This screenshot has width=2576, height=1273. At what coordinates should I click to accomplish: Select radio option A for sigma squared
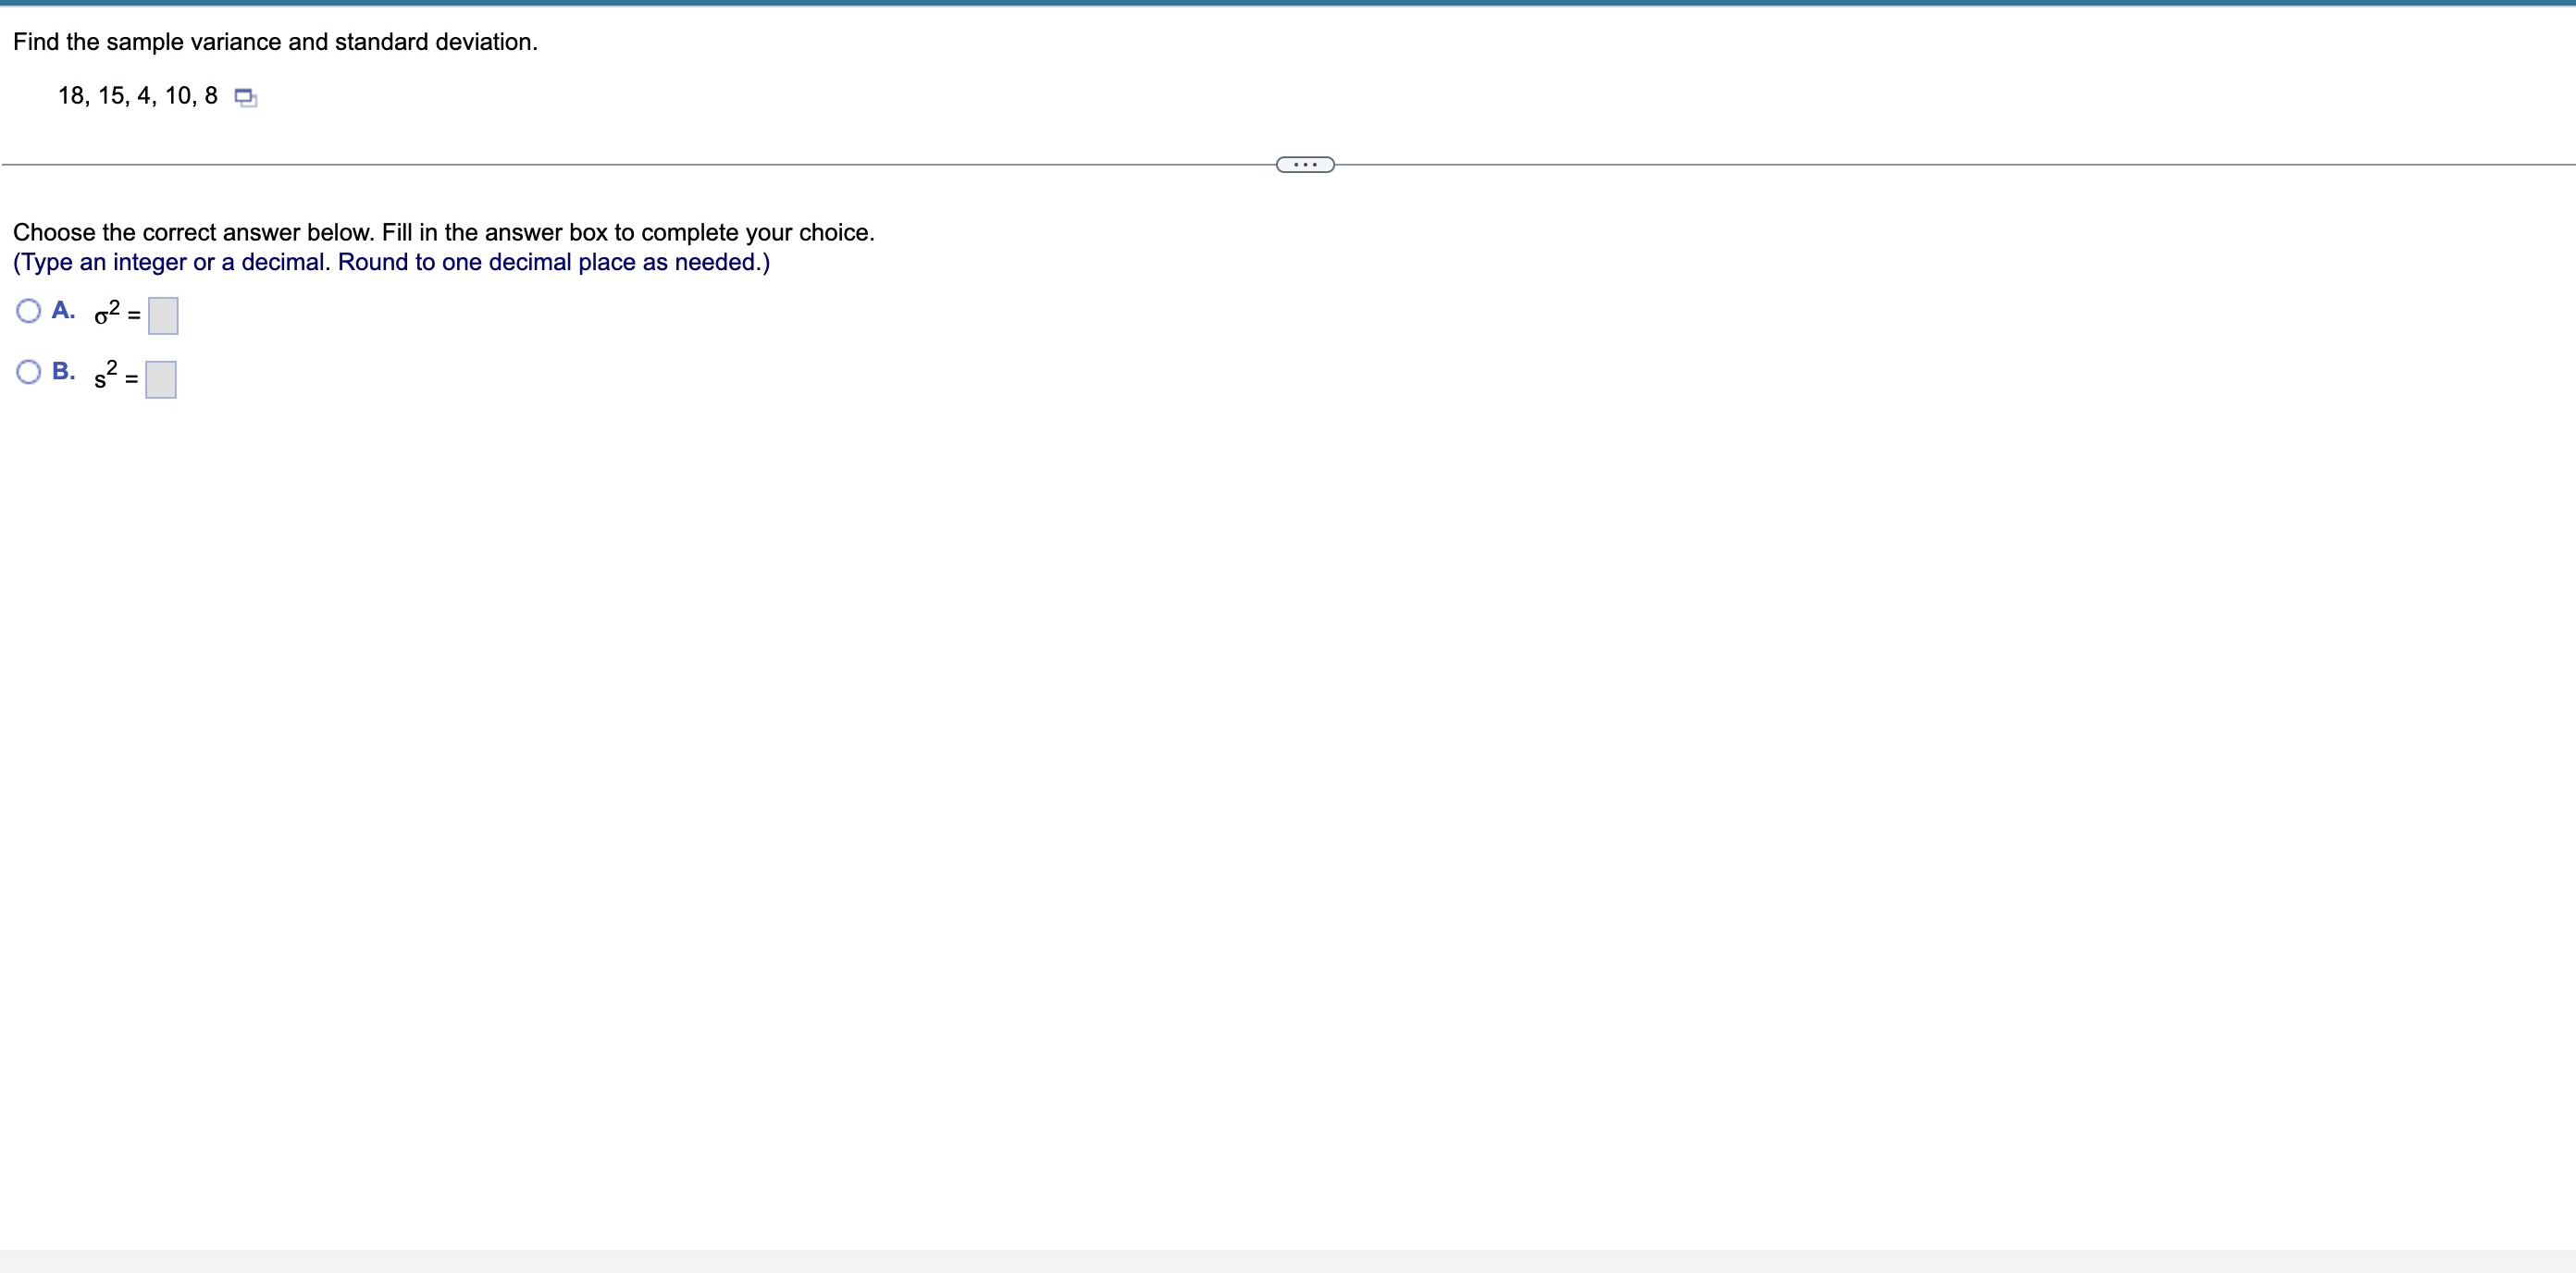click(x=29, y=311)
